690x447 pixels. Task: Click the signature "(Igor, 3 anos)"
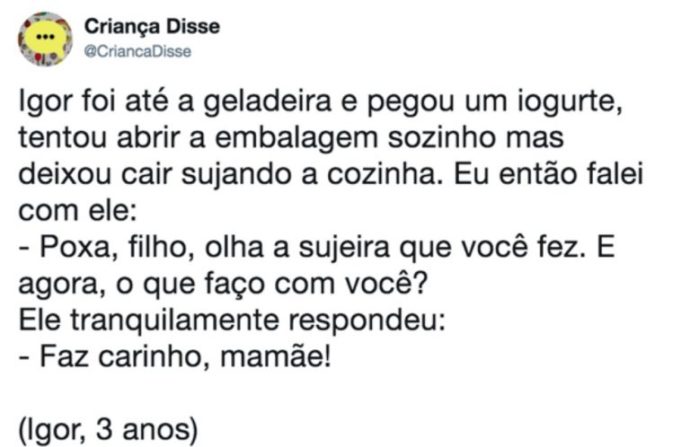coord(108,430)
